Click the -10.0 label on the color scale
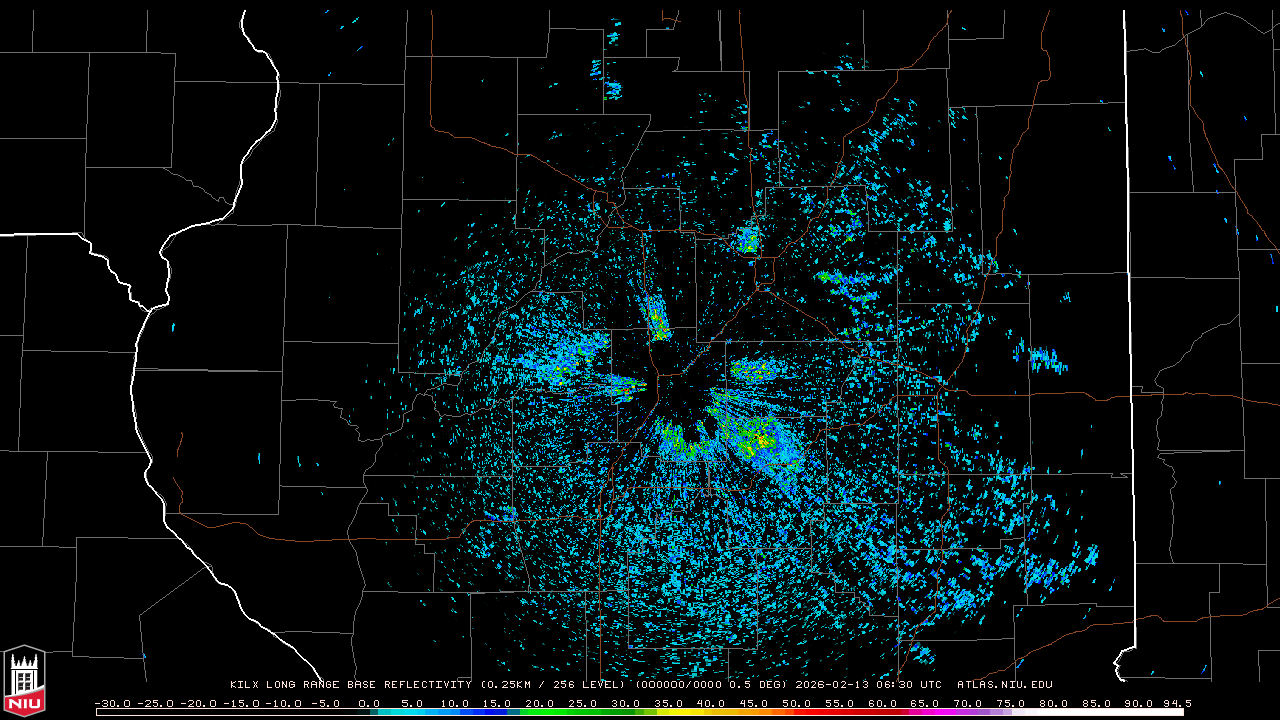The width and height of the screenshot is (1280, 720). (283, 703)
